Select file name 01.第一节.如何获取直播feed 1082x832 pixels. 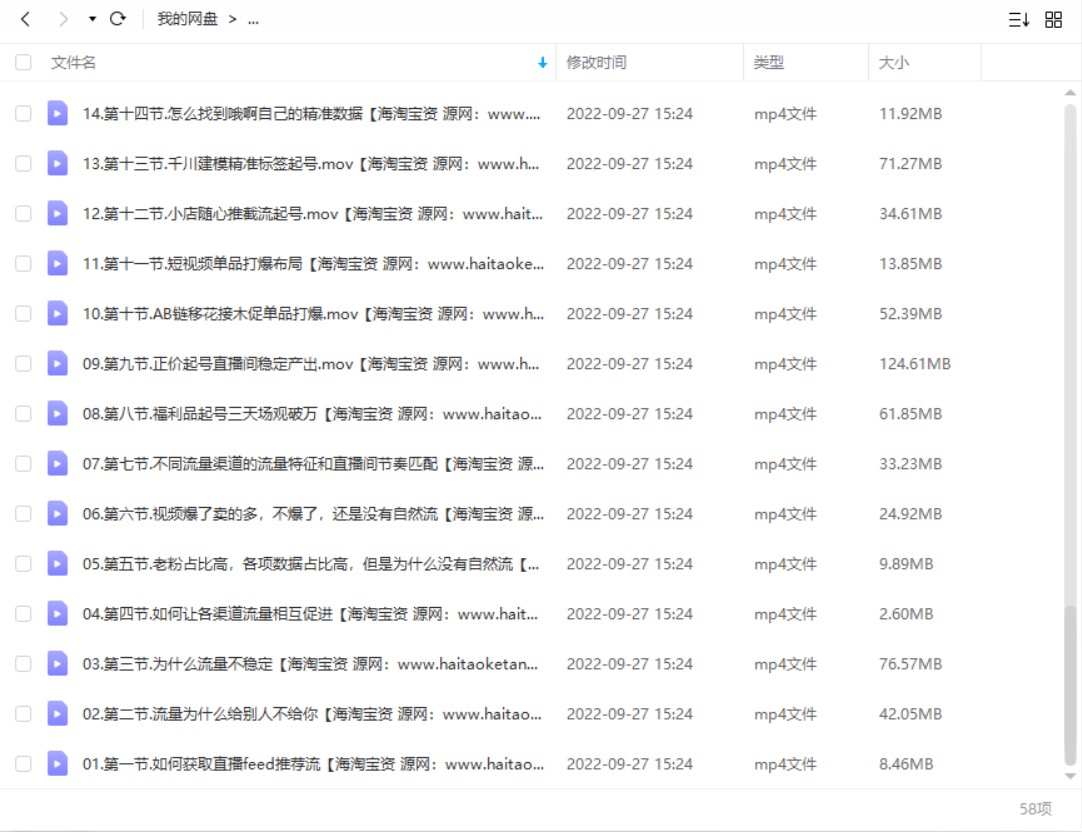(x=313, y=764)
